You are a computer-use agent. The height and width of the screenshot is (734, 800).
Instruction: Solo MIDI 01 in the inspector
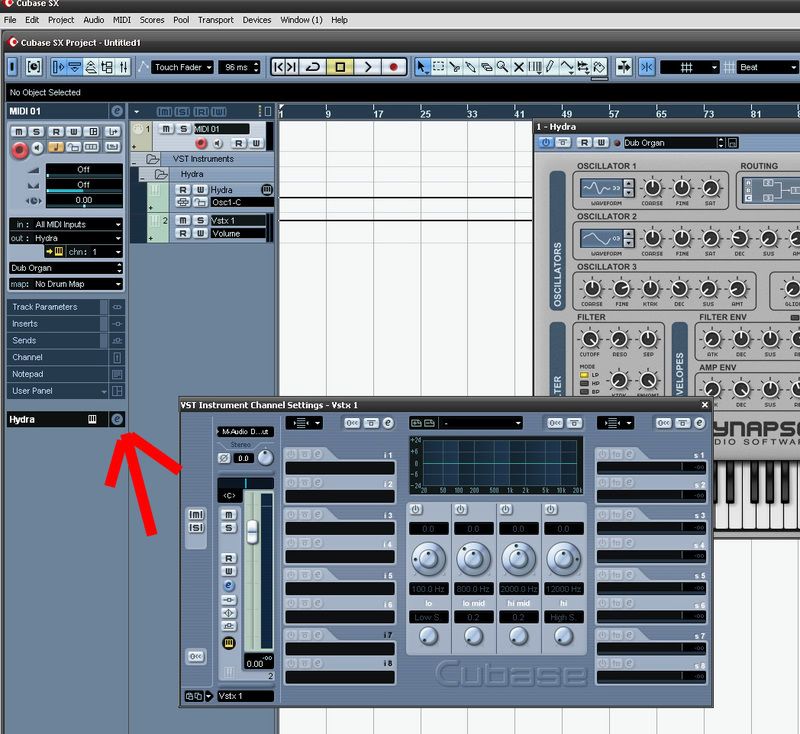pos(36,132)
